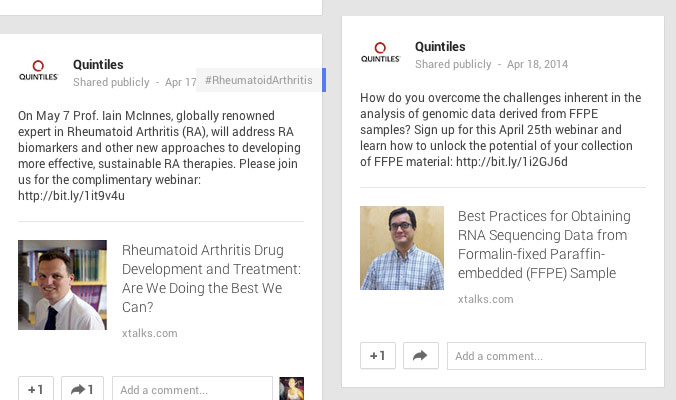Click the Apr 18, 2014 post timestamp
The width and height of the screenshot is (676, 400).
coord(537,64)
